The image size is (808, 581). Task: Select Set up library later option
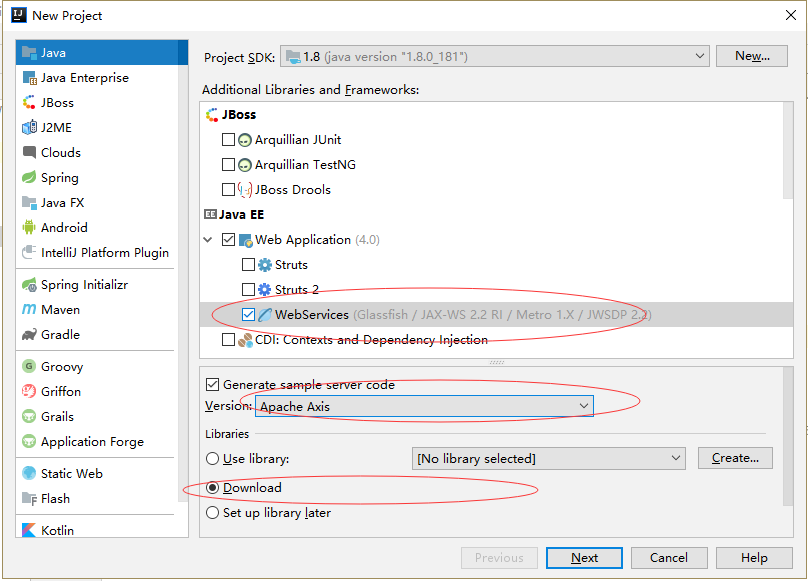pos(212,513)
